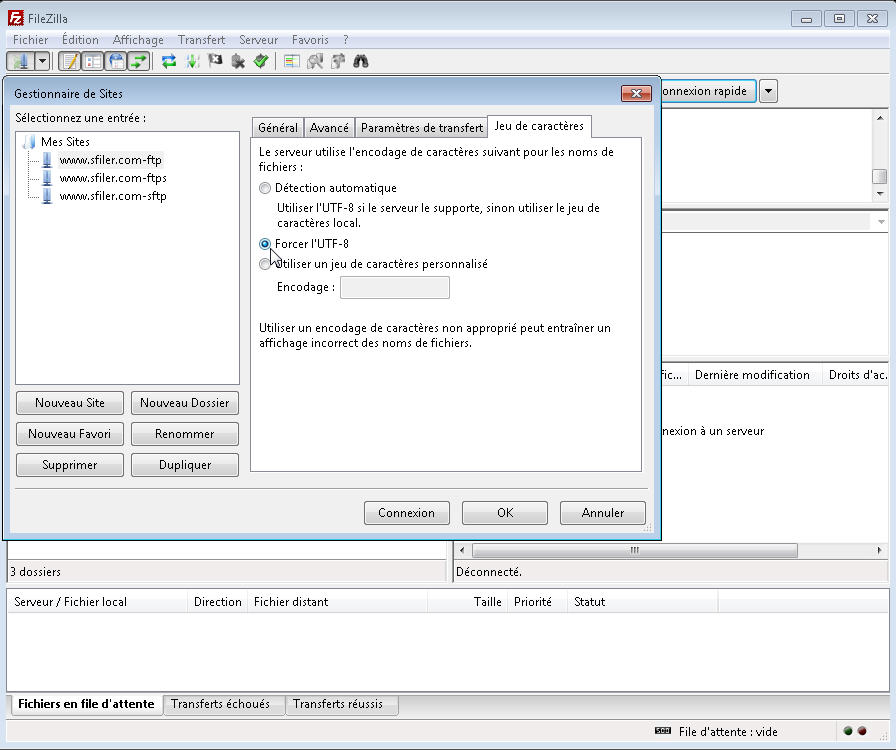The height and width of the screenshot is (750, 896).
Task: Expand the remote site path dropdown
Action: tap(881, 222)
